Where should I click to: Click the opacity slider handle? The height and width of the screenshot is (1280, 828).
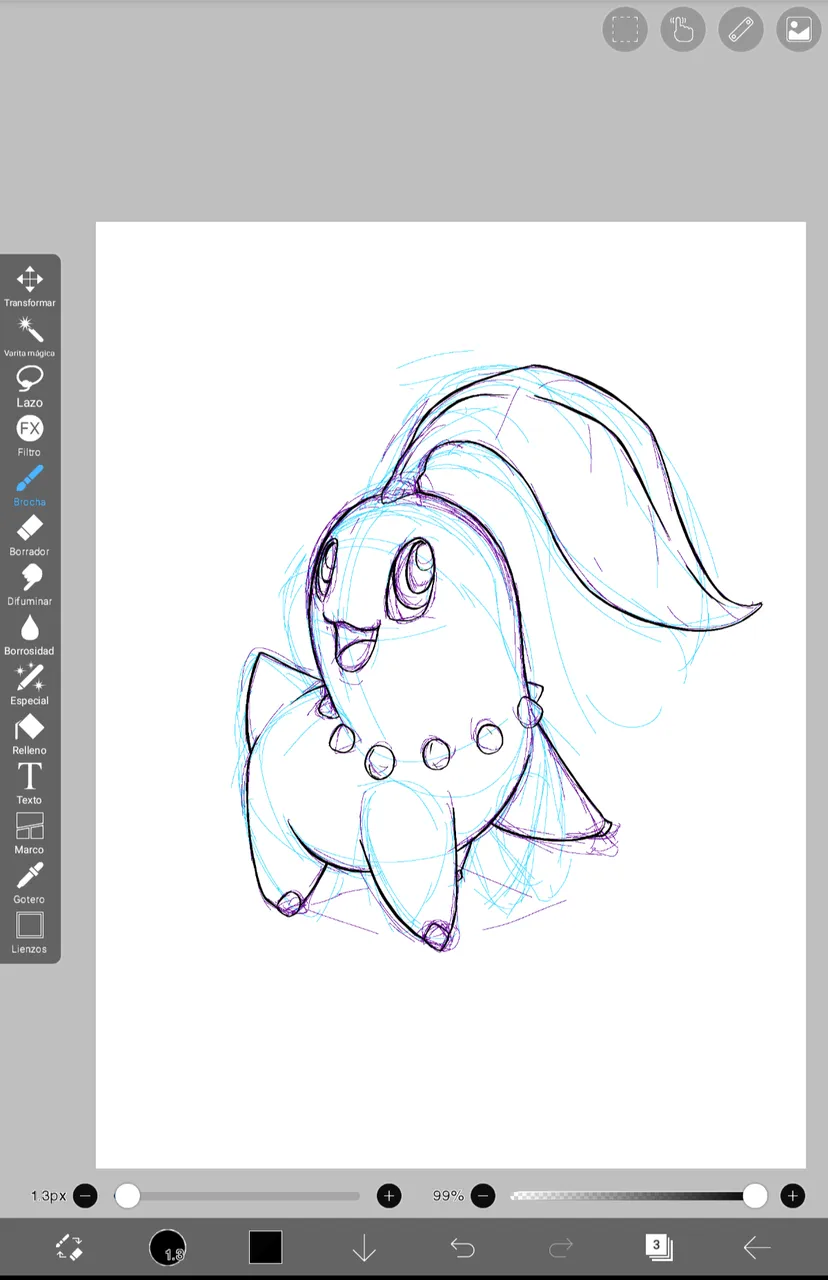point(755,1195)
